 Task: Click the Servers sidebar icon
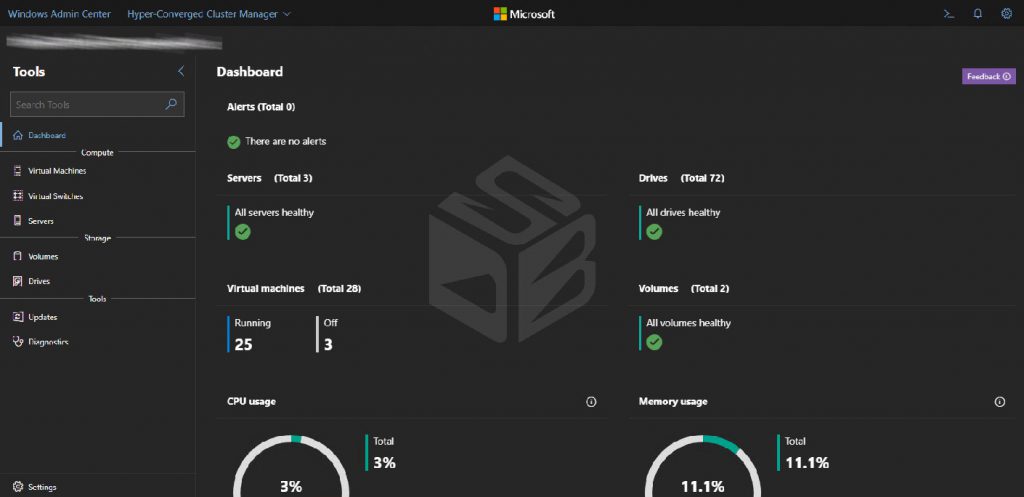[x=18, y=221]
